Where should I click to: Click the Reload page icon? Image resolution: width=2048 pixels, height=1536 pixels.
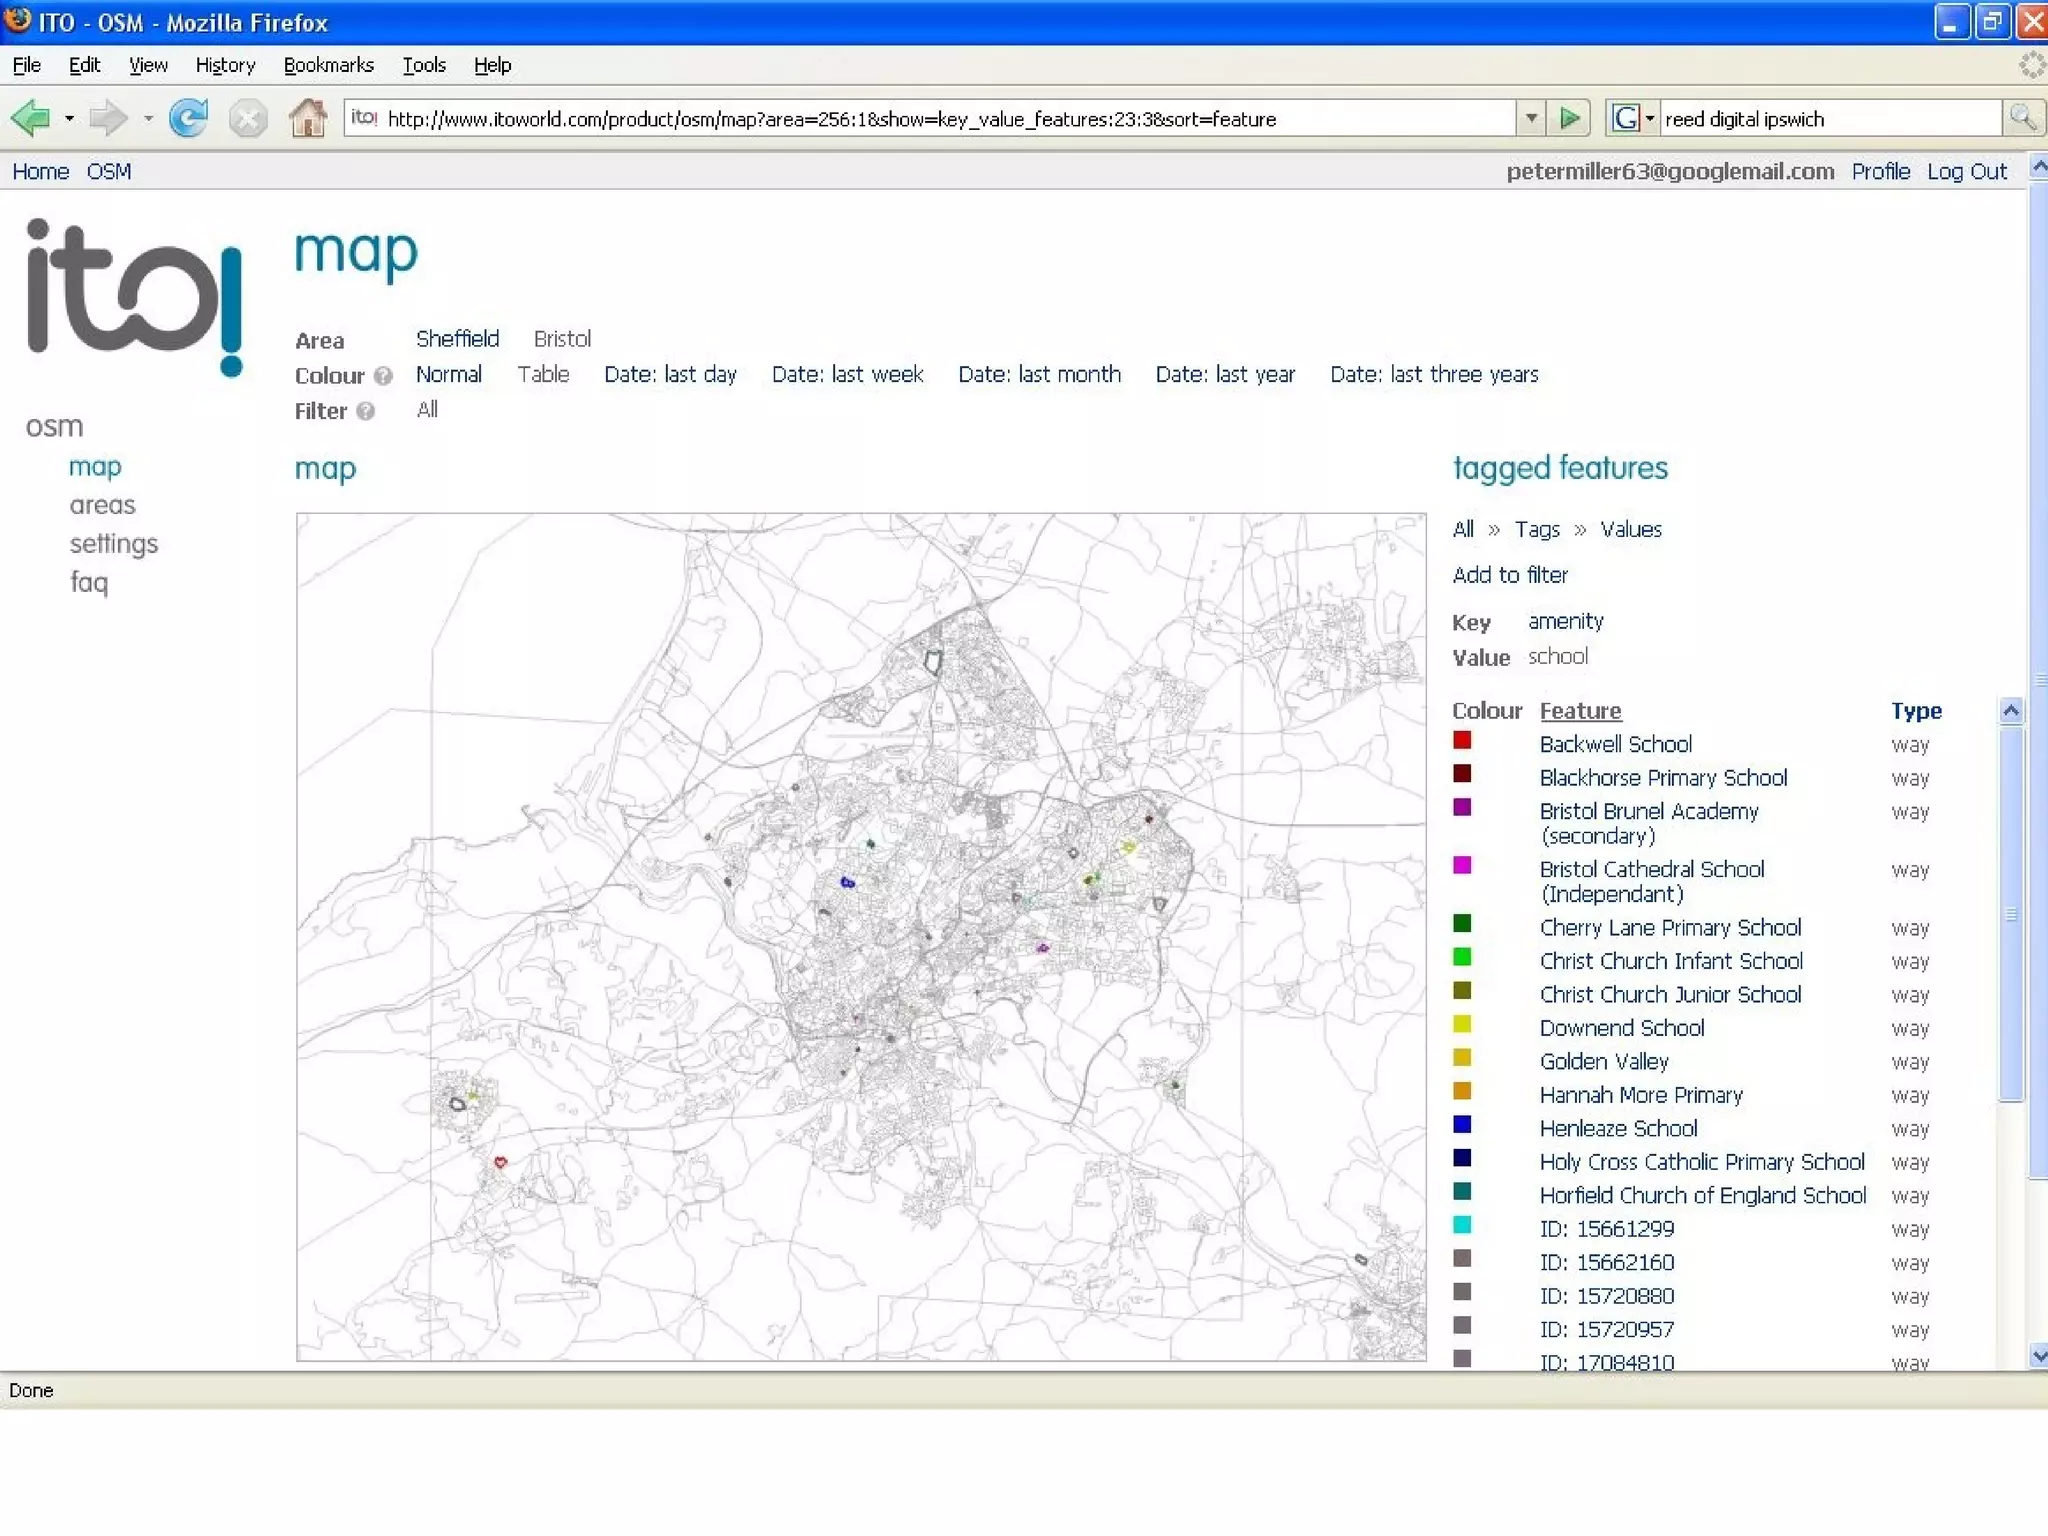pos(188,119)
